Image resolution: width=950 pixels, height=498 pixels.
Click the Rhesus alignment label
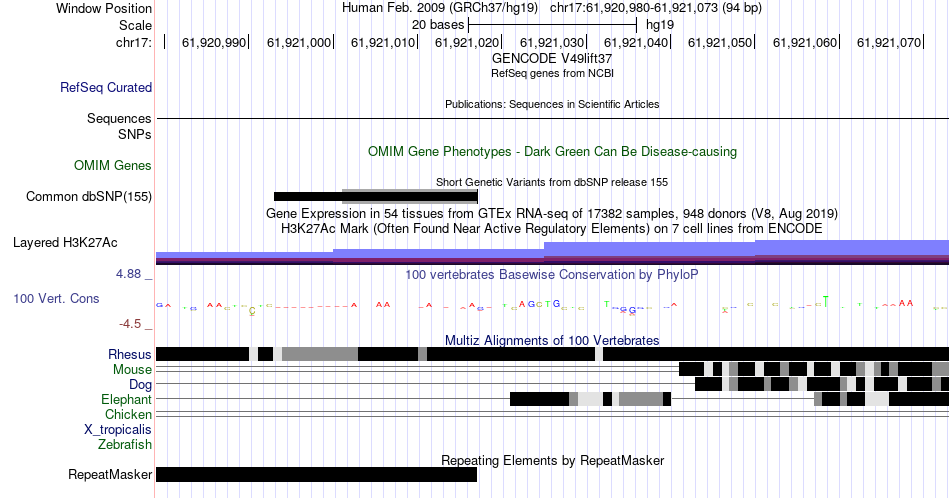coord(130,354)
